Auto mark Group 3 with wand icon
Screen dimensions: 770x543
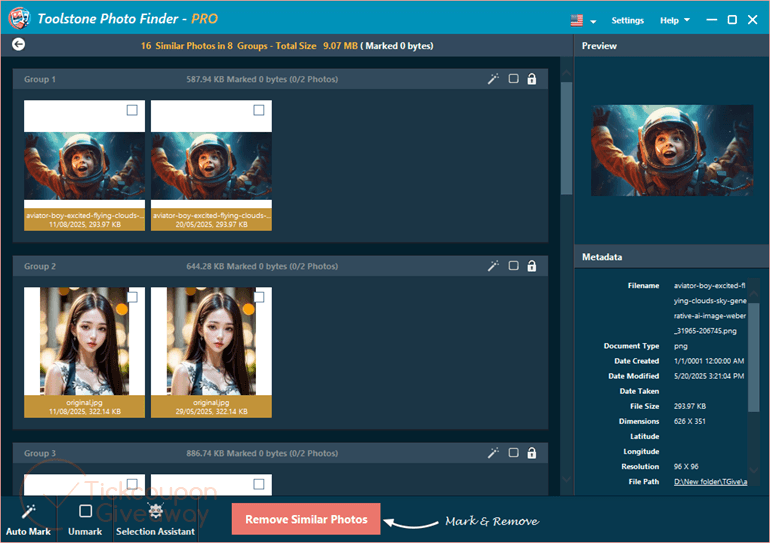pos(493,453)
